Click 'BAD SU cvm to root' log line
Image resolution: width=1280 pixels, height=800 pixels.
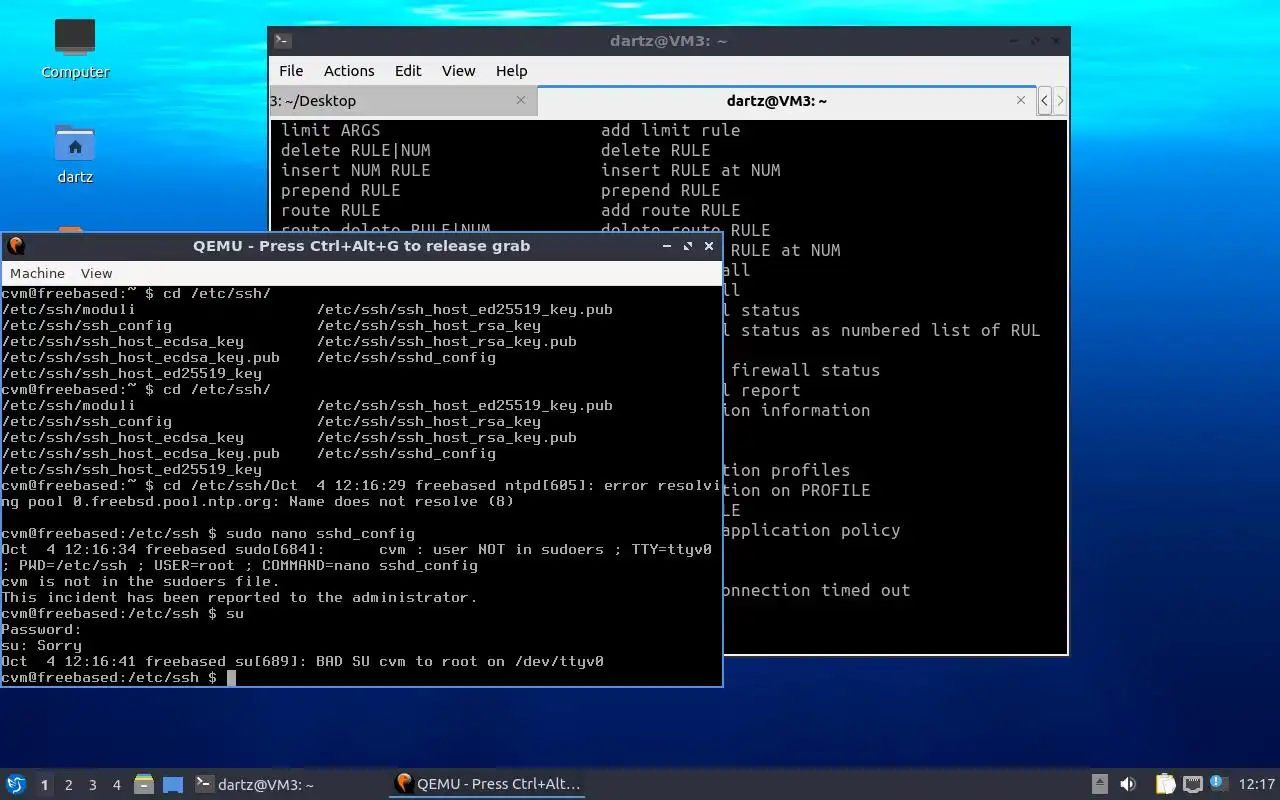[303, 661]
